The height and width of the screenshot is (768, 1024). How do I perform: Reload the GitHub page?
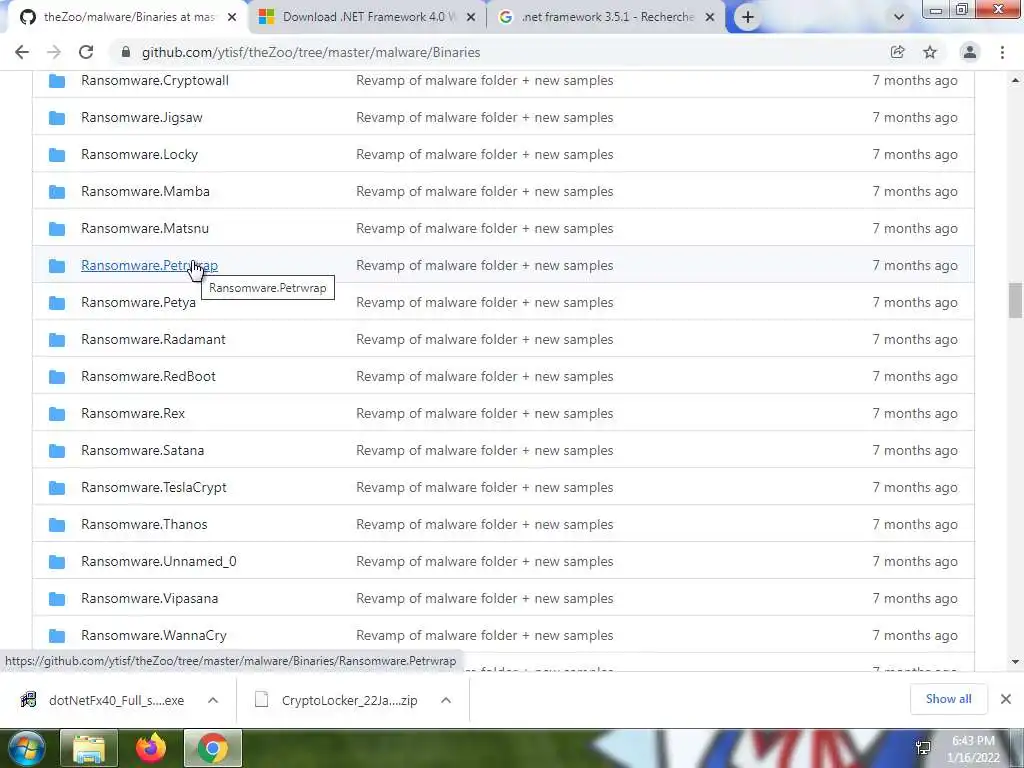pos(86,52)
